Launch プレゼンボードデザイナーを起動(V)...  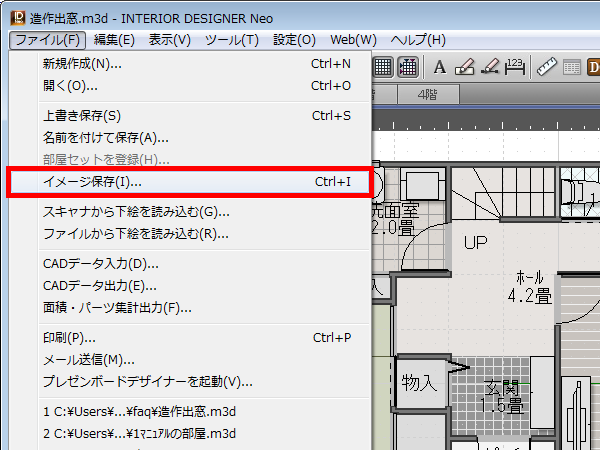(147, 381)
